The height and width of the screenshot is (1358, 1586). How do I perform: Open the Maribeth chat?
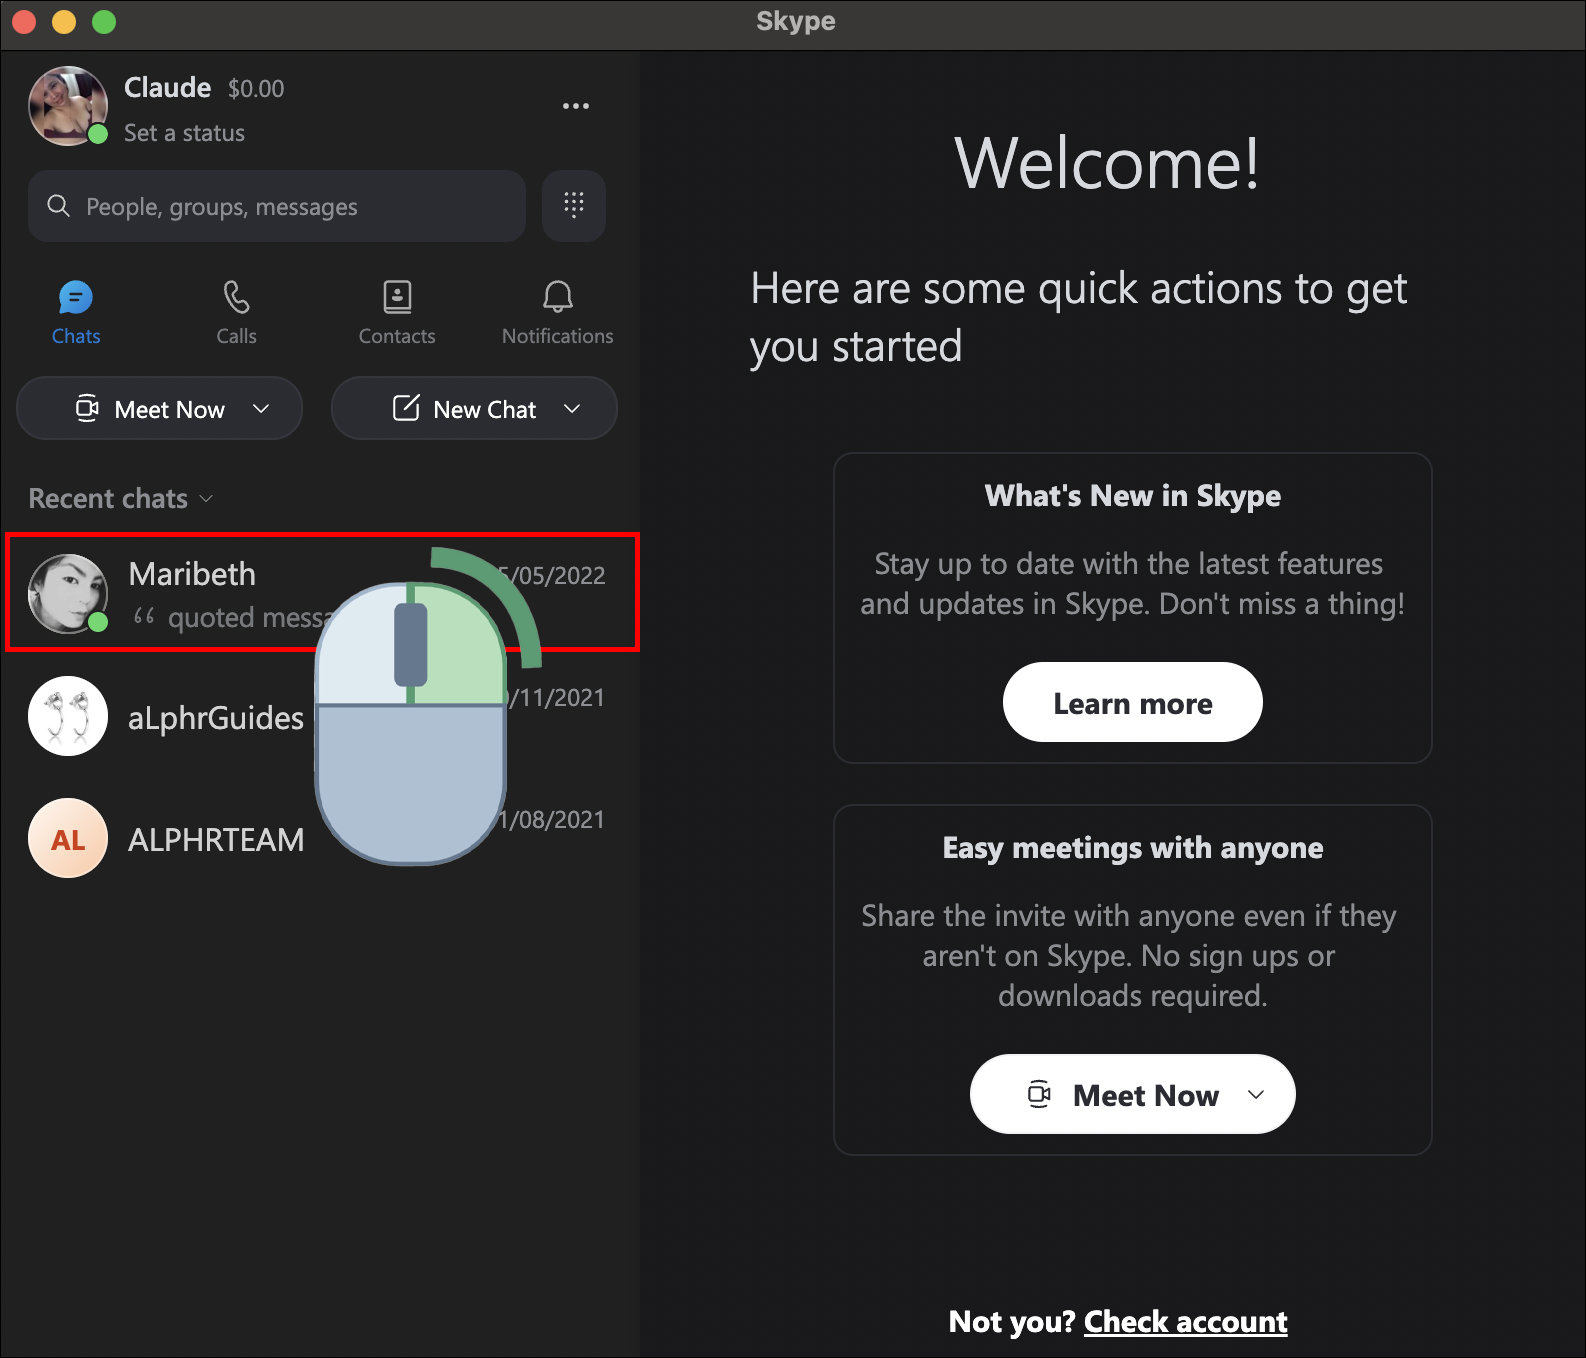click(x=322, y=593)
